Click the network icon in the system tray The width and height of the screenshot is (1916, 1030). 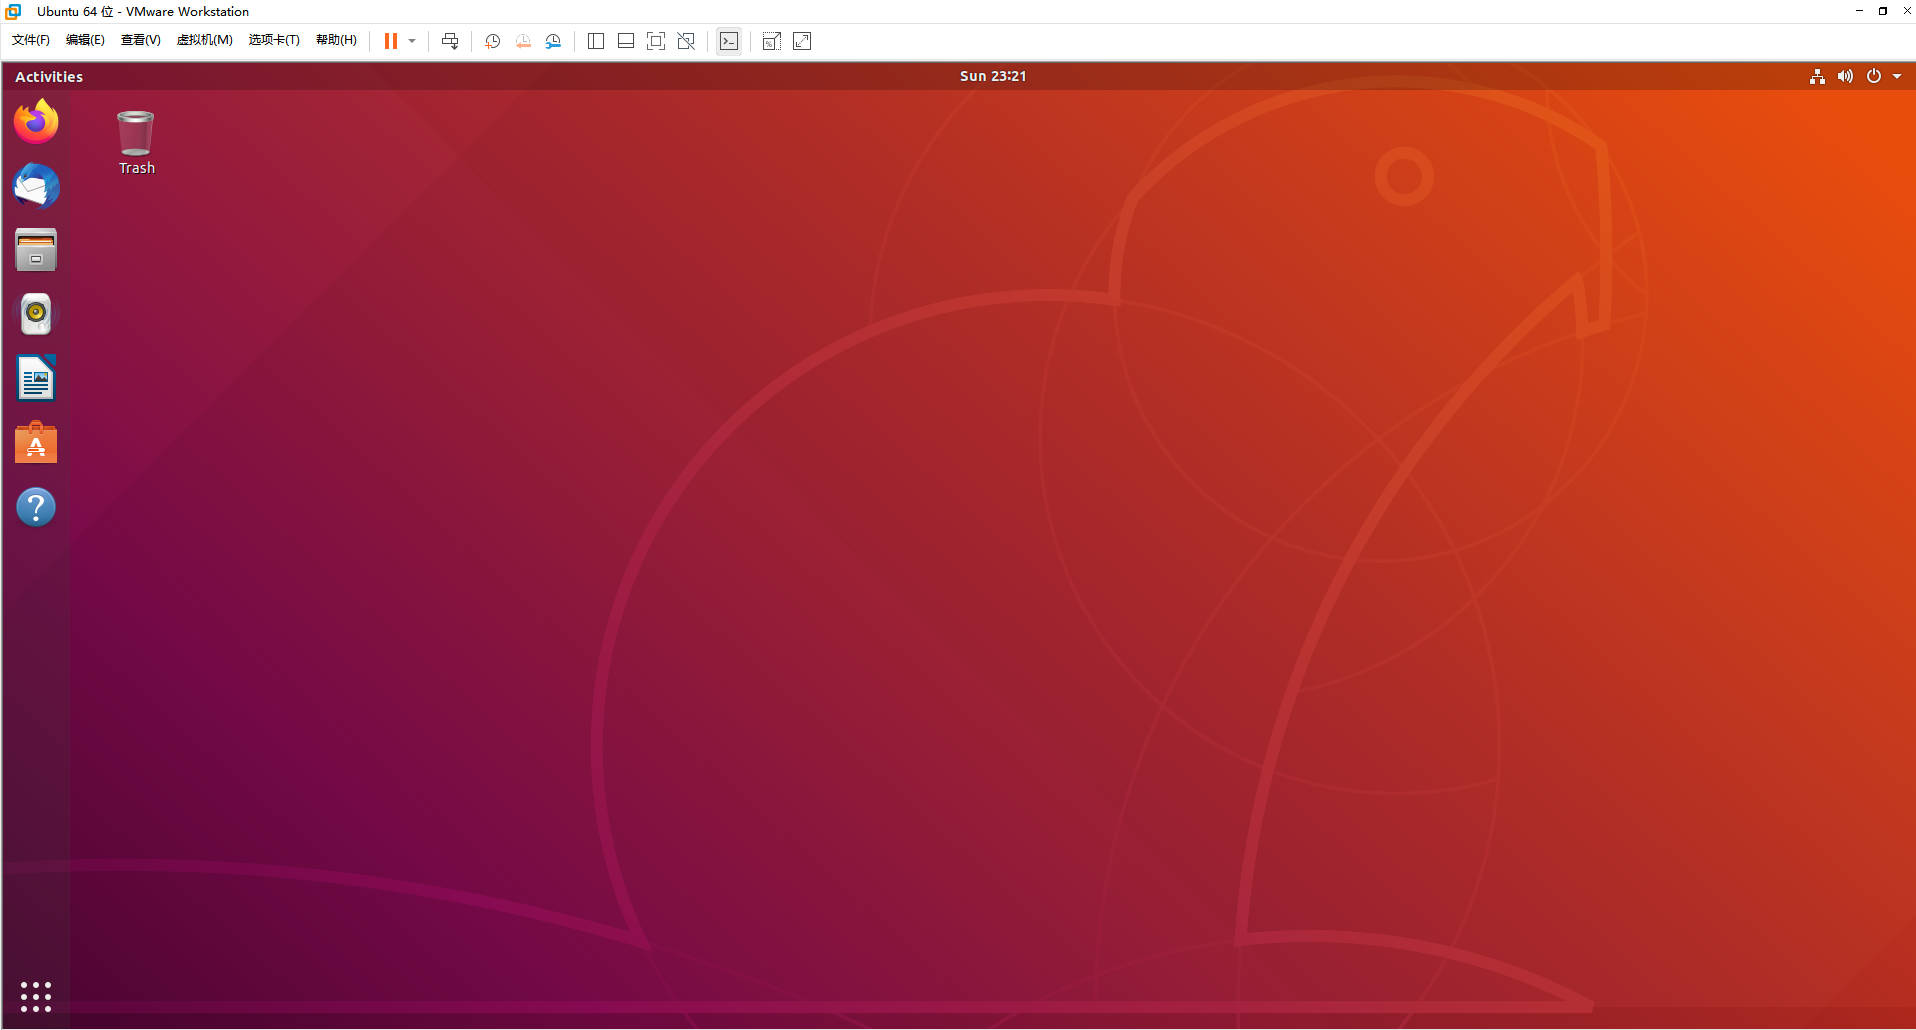pyautogui.click(x=1817, y=76)
